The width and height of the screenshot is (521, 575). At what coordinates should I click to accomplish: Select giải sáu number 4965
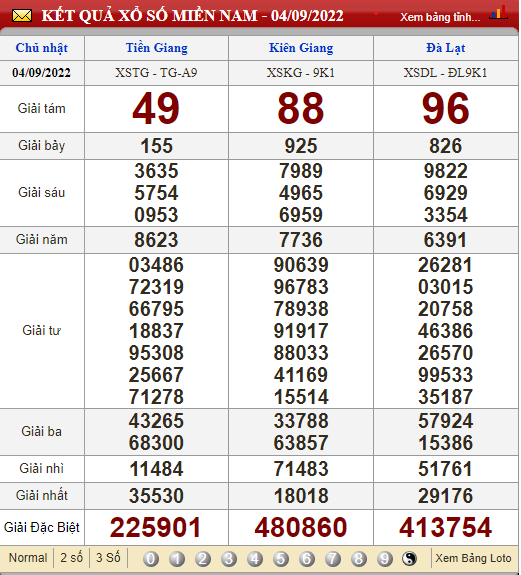(x=301, y=193)
